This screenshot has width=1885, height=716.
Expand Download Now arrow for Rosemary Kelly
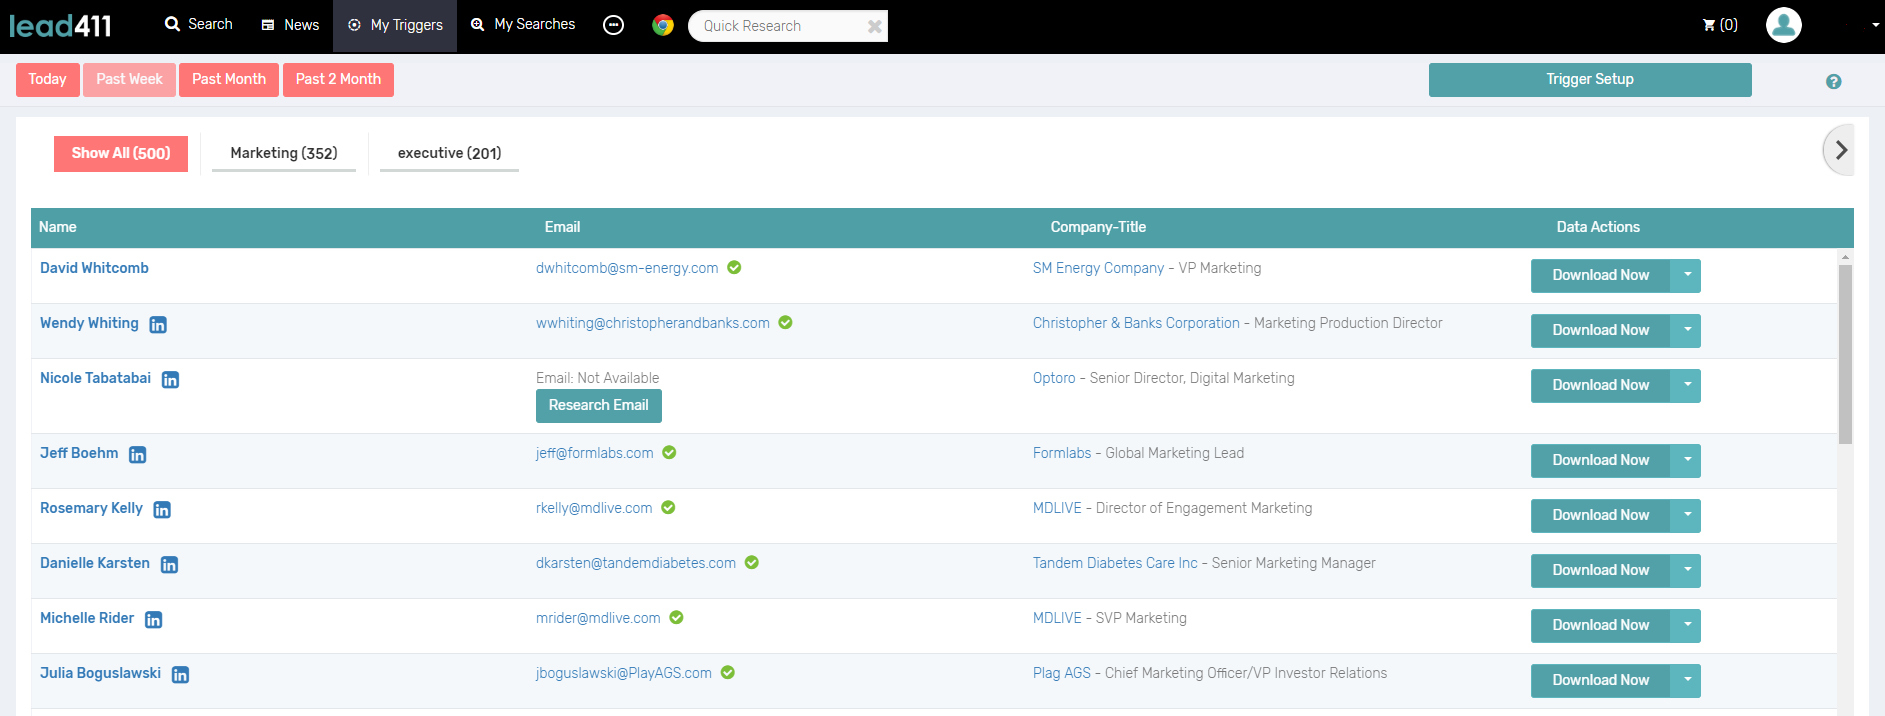tap(1686, 515)
